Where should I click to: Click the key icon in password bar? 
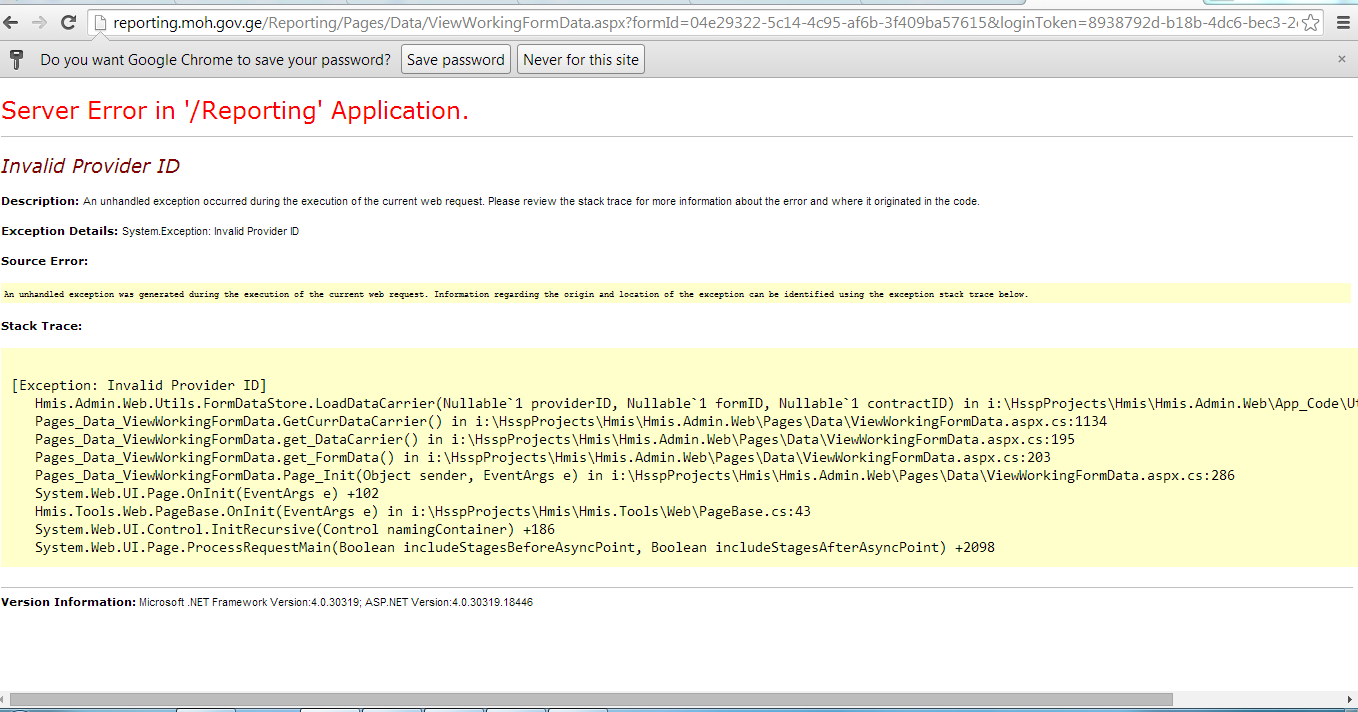pyautogui.click(x=16, y=59)
